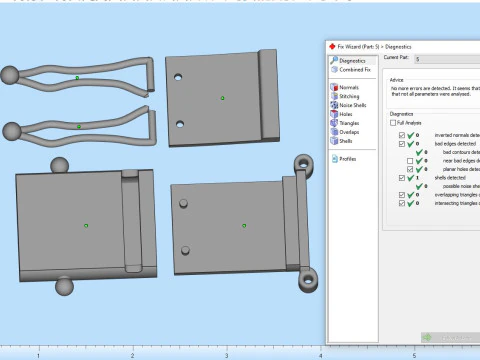
Task: Click the Advice message text
Action: click(x=435, y=91)
